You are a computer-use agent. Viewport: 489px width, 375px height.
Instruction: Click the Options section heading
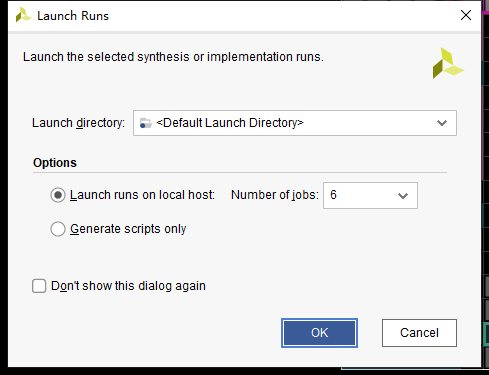(x=55, y=163)
